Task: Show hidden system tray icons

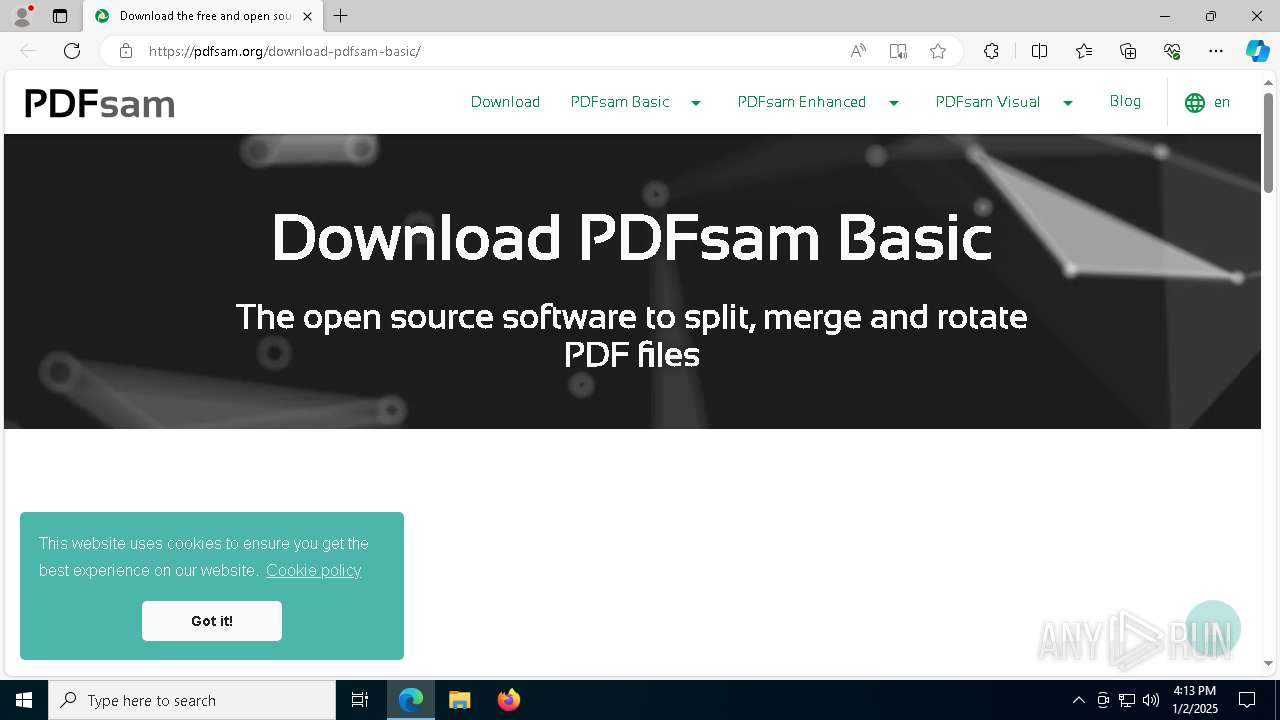Action: 1079,700
